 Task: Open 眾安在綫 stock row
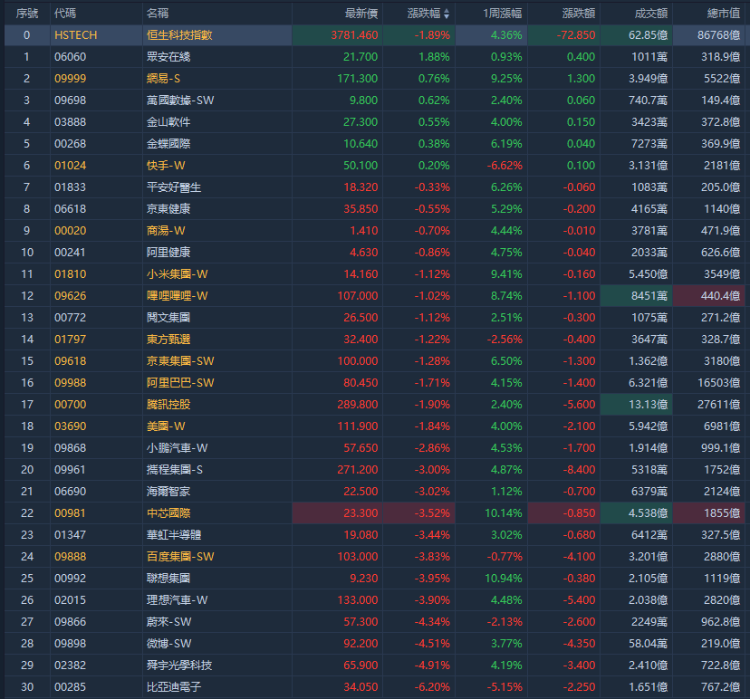(x=375, y=57)
